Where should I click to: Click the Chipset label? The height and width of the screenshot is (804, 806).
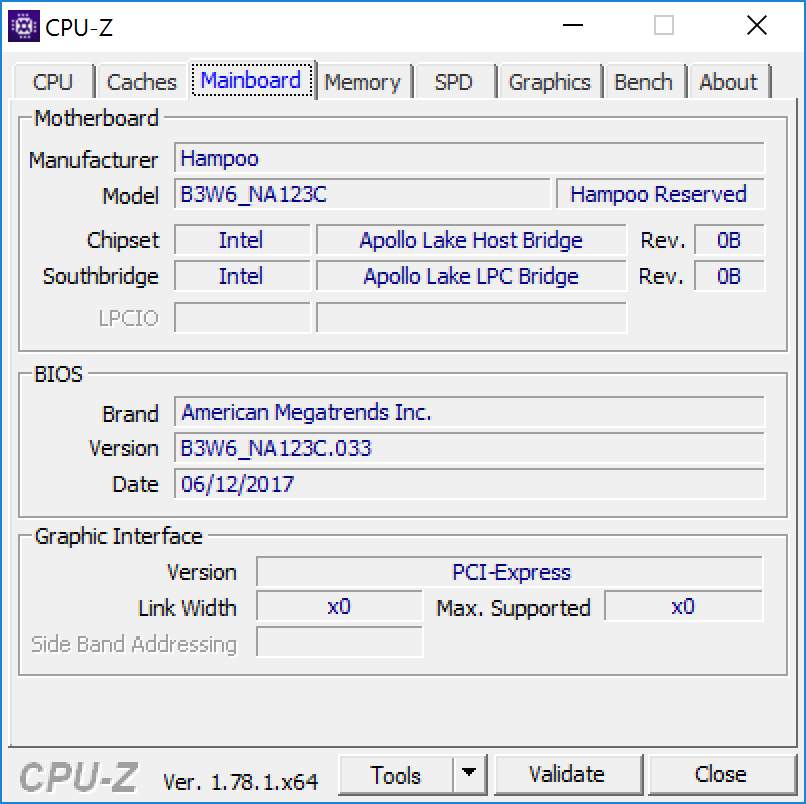(x=123, y=240)
